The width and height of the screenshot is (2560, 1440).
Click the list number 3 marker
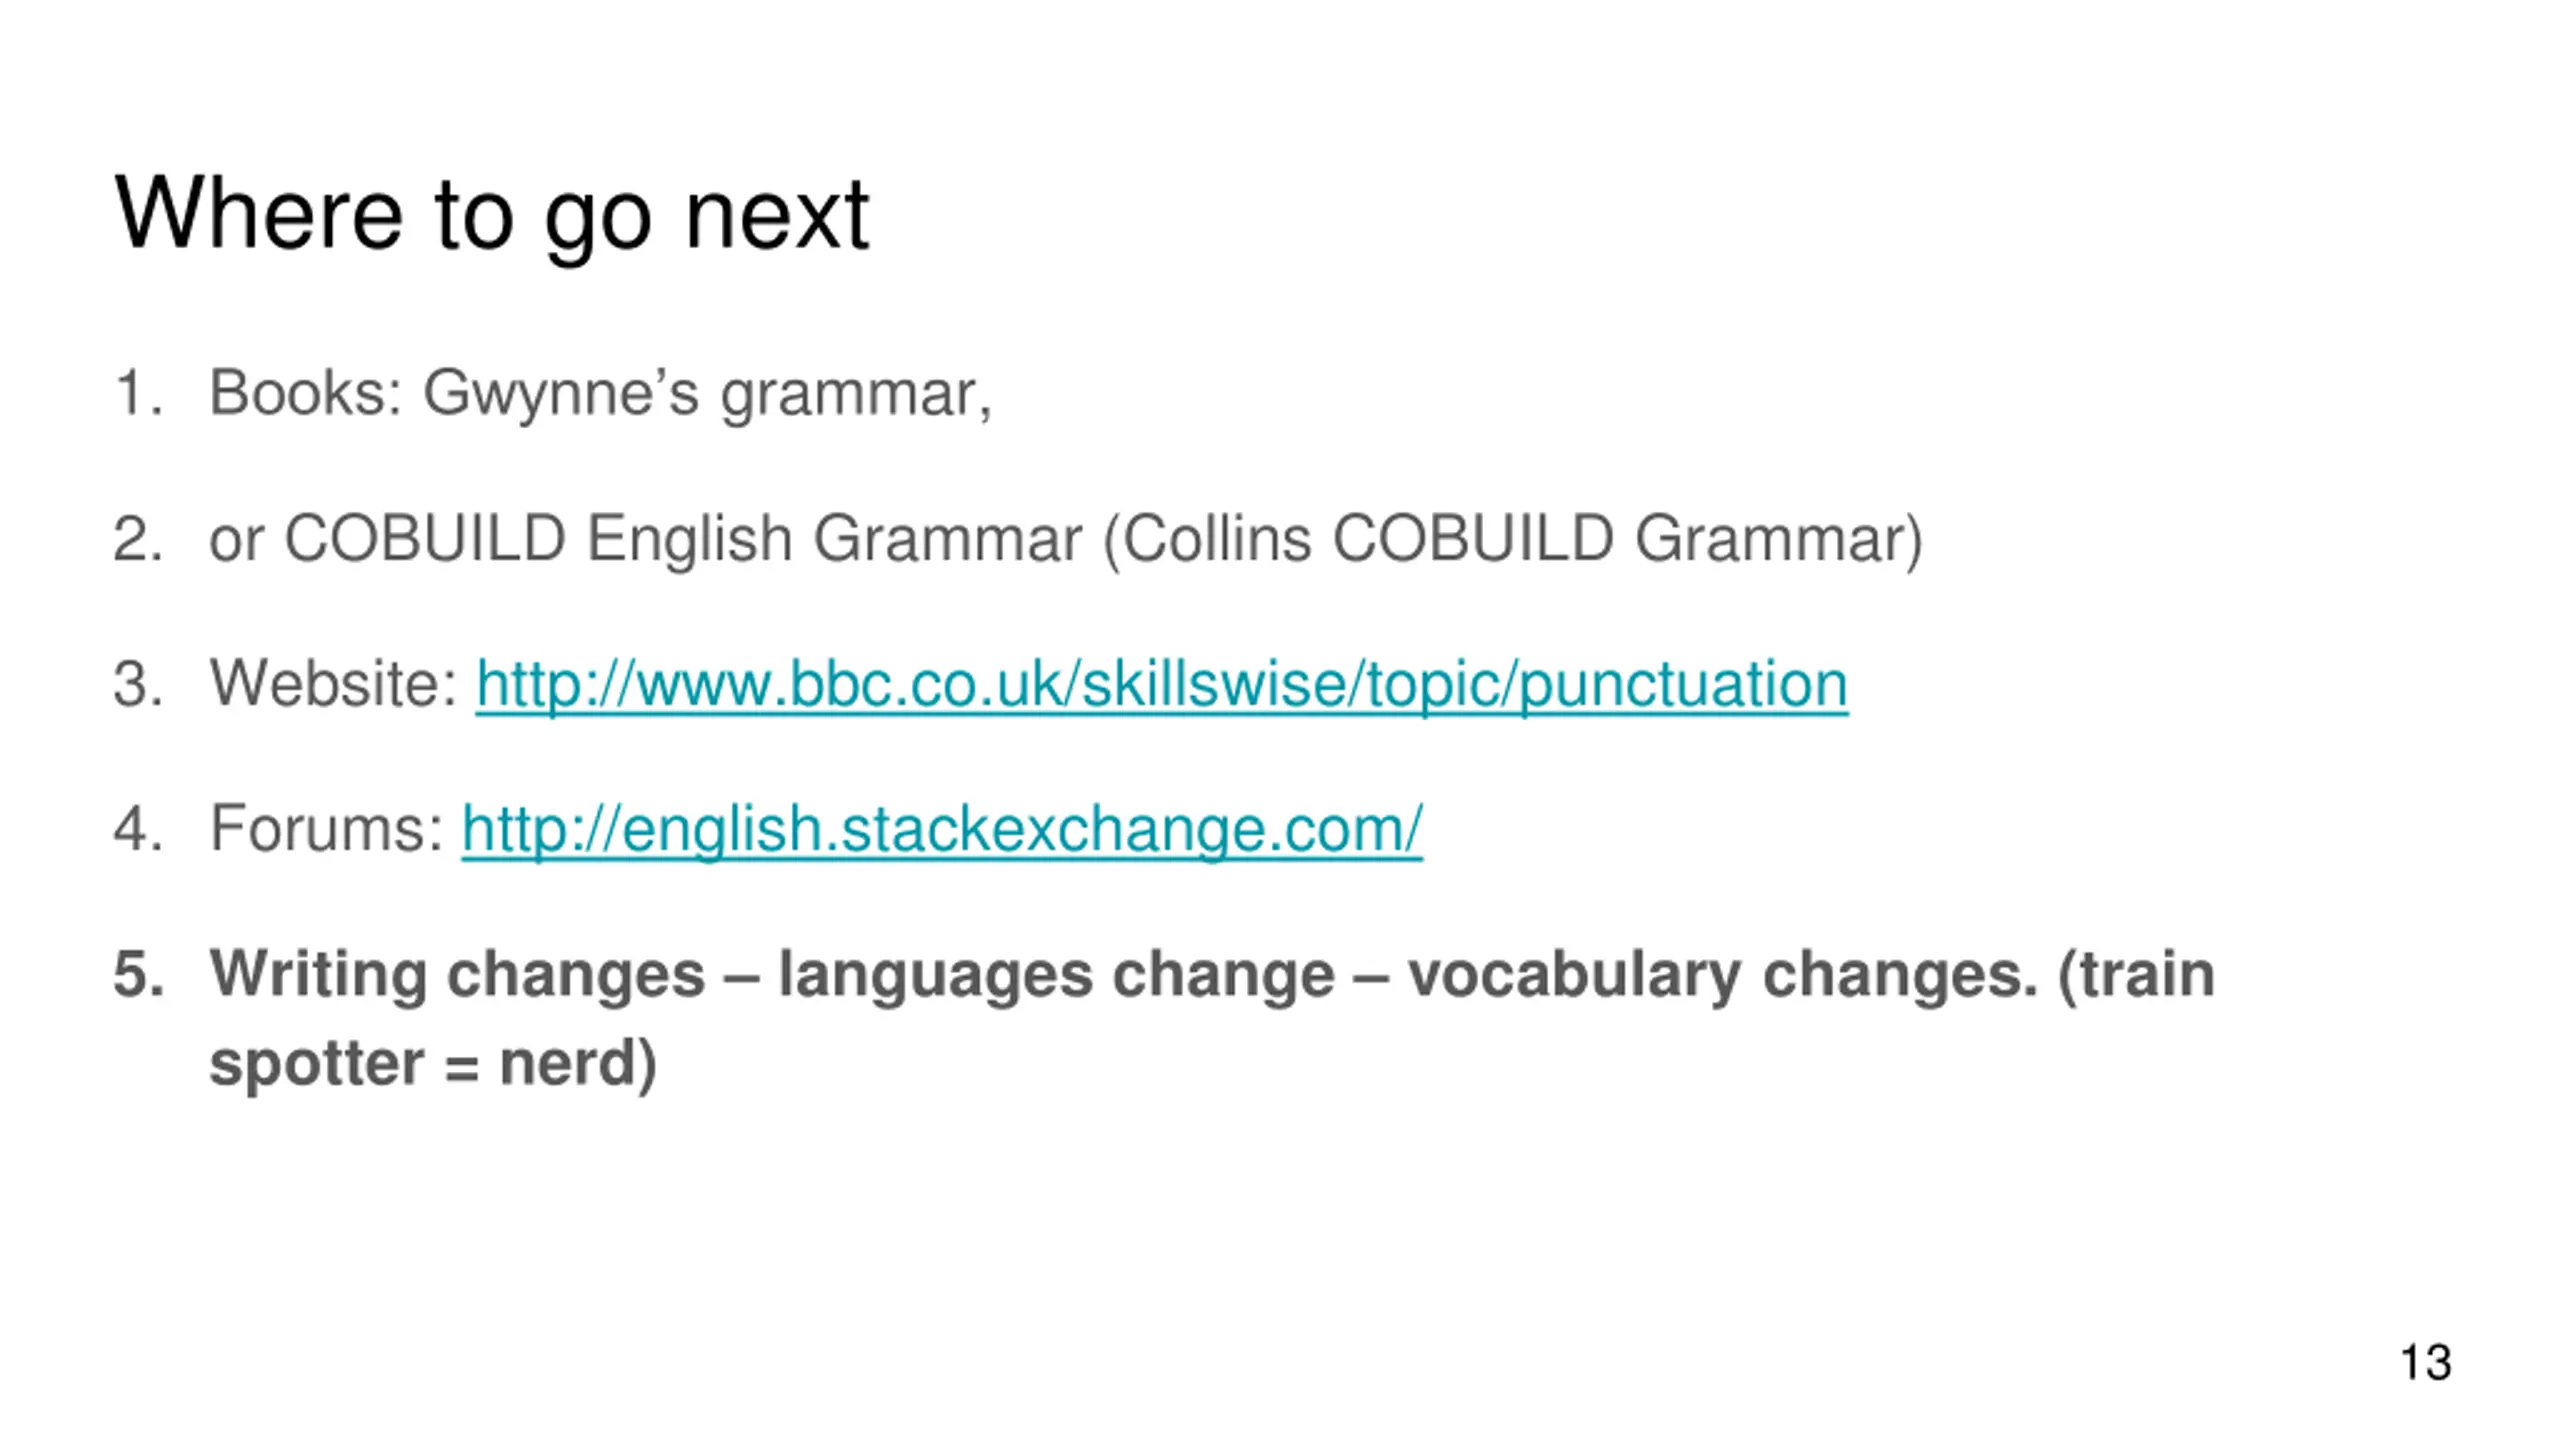click(x=137, y=685)
